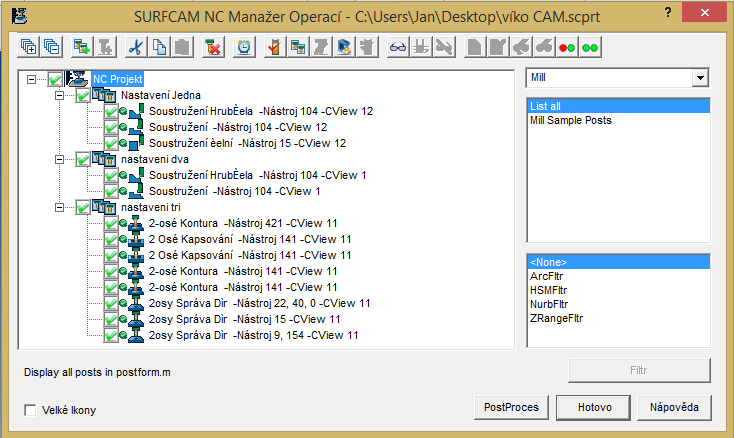Click setup icon beside nastaveni dva

pos(104,159)
